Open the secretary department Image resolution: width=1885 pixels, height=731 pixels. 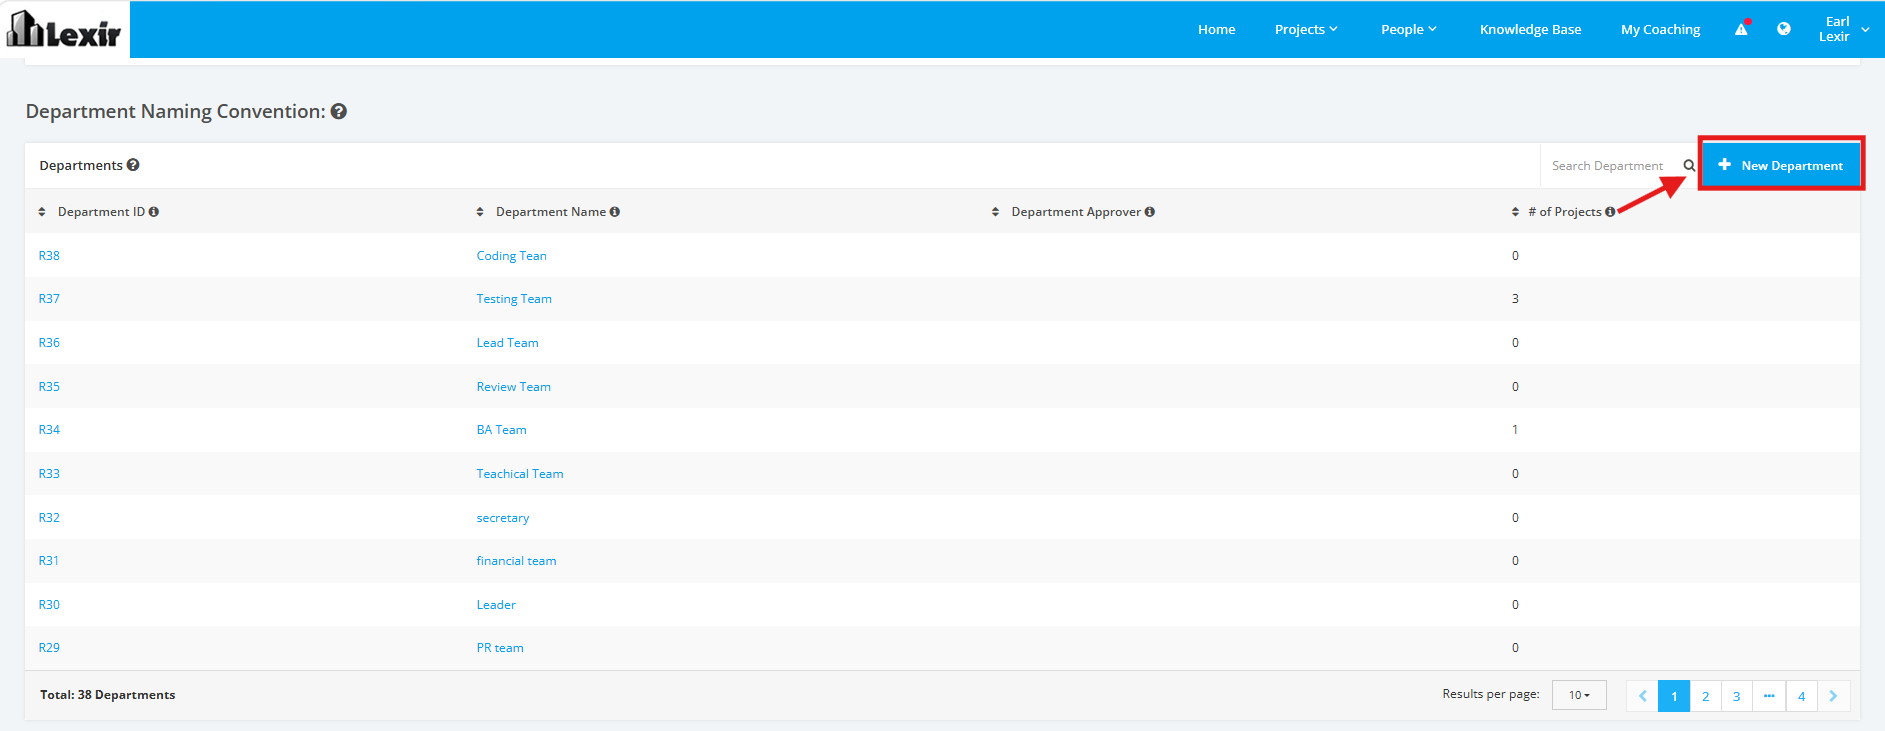[503, 518]
